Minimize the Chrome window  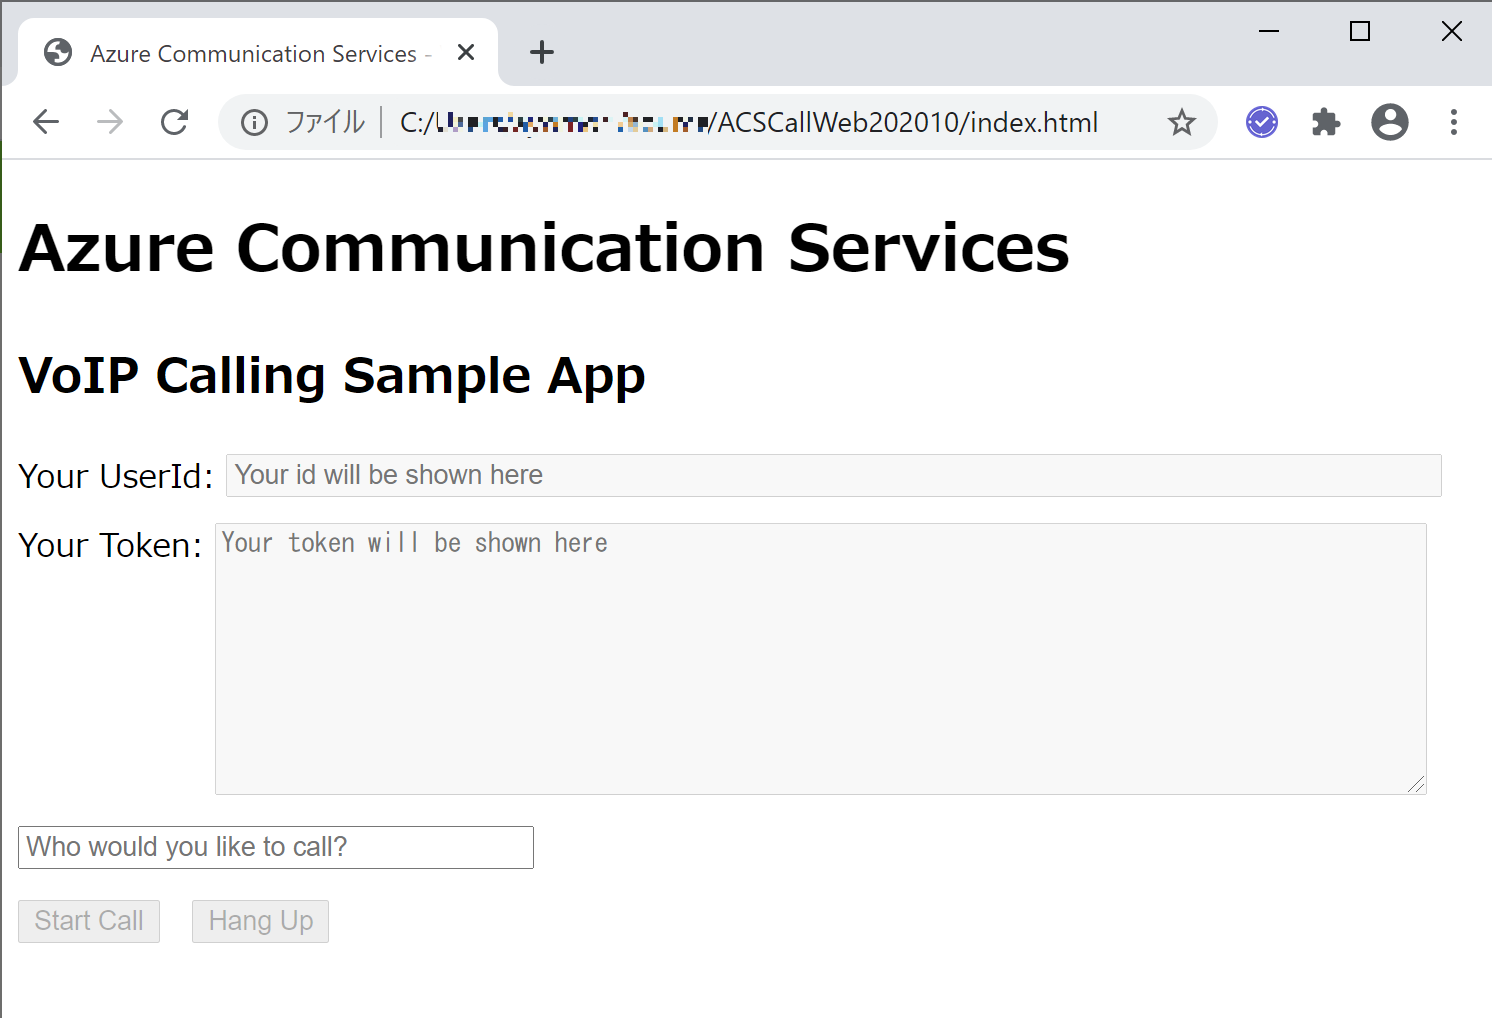pyautogui.click(x=1269, y=31)
